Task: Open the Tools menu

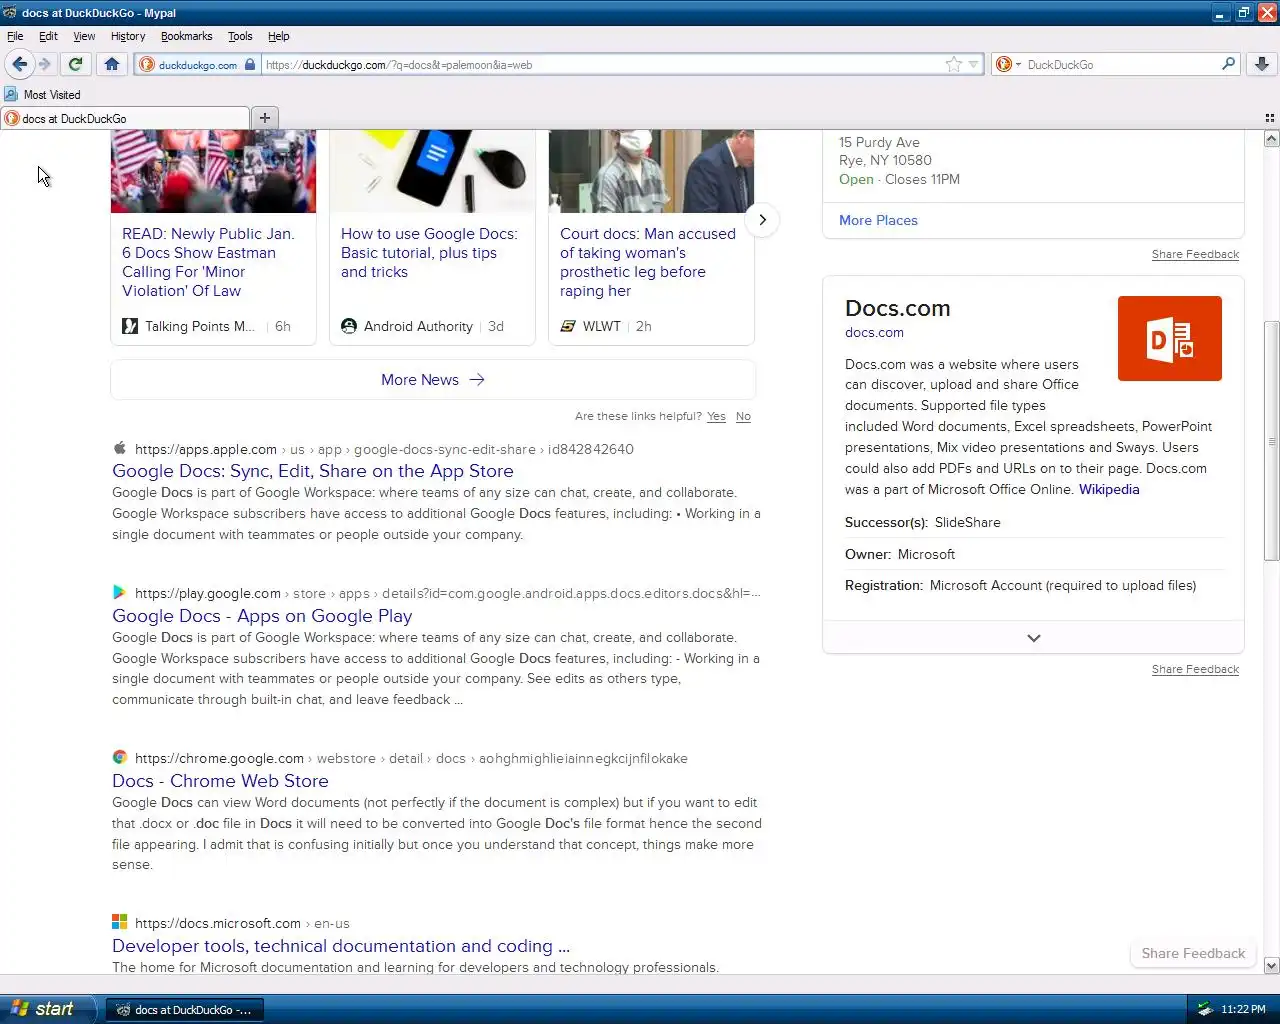Action: point(240,36)
